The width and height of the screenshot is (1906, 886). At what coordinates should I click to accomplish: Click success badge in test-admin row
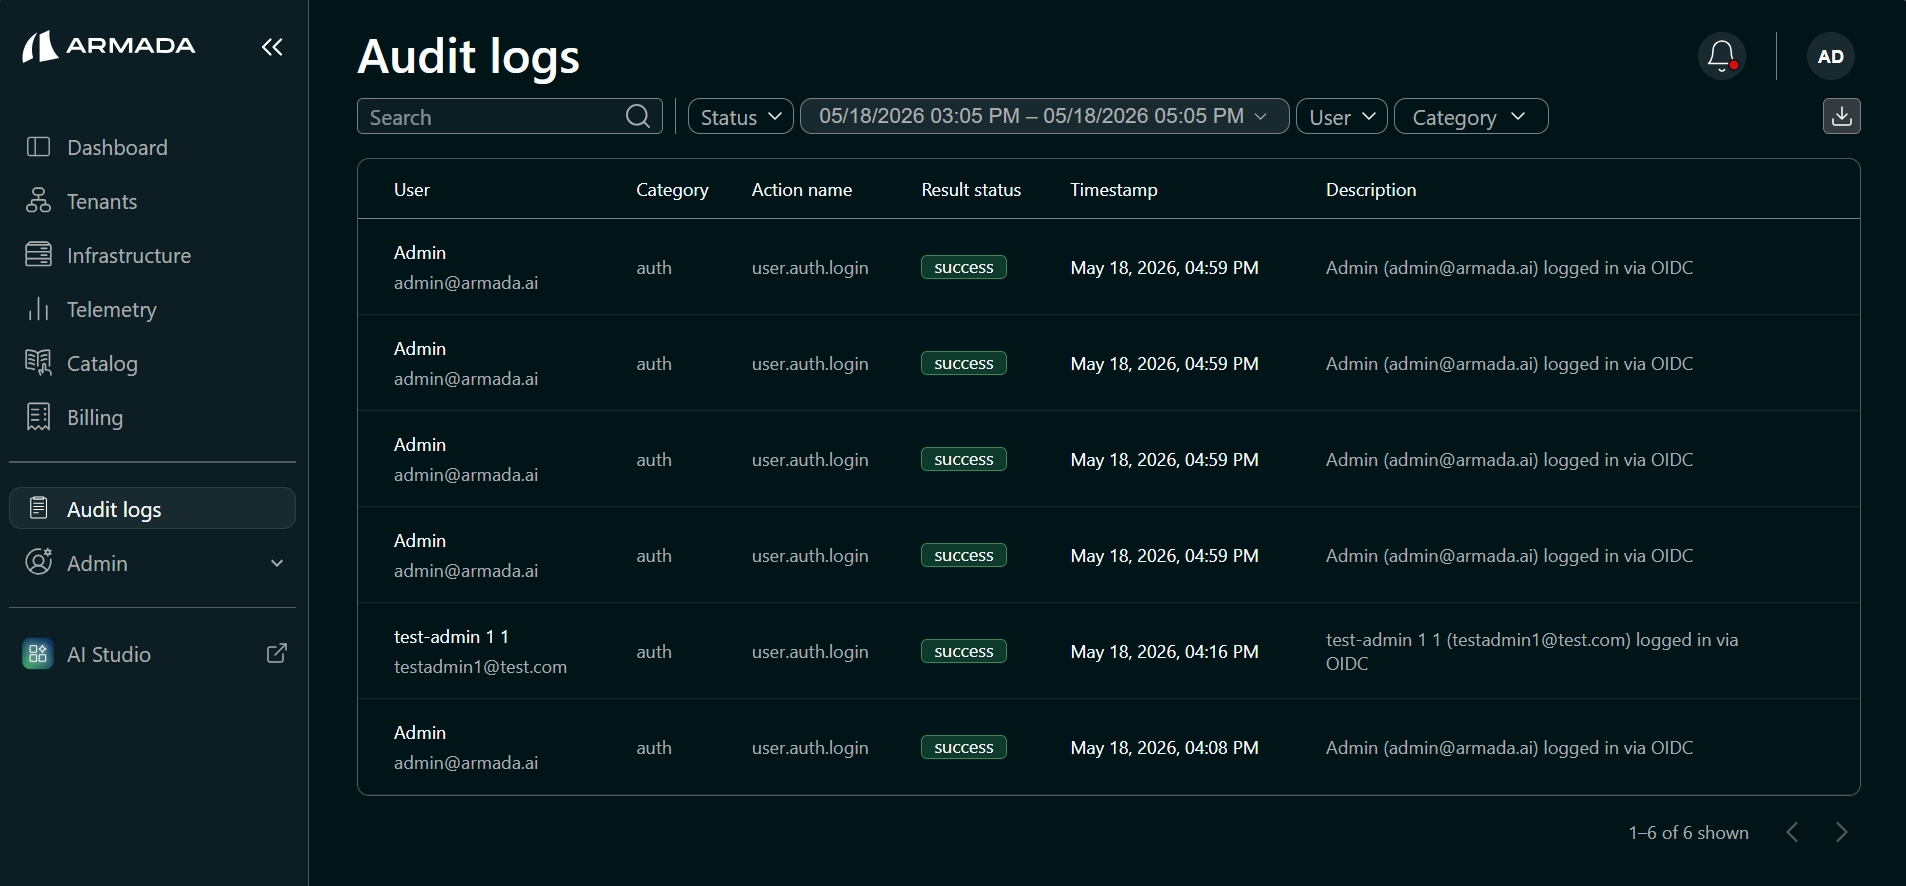pos(964,651)
